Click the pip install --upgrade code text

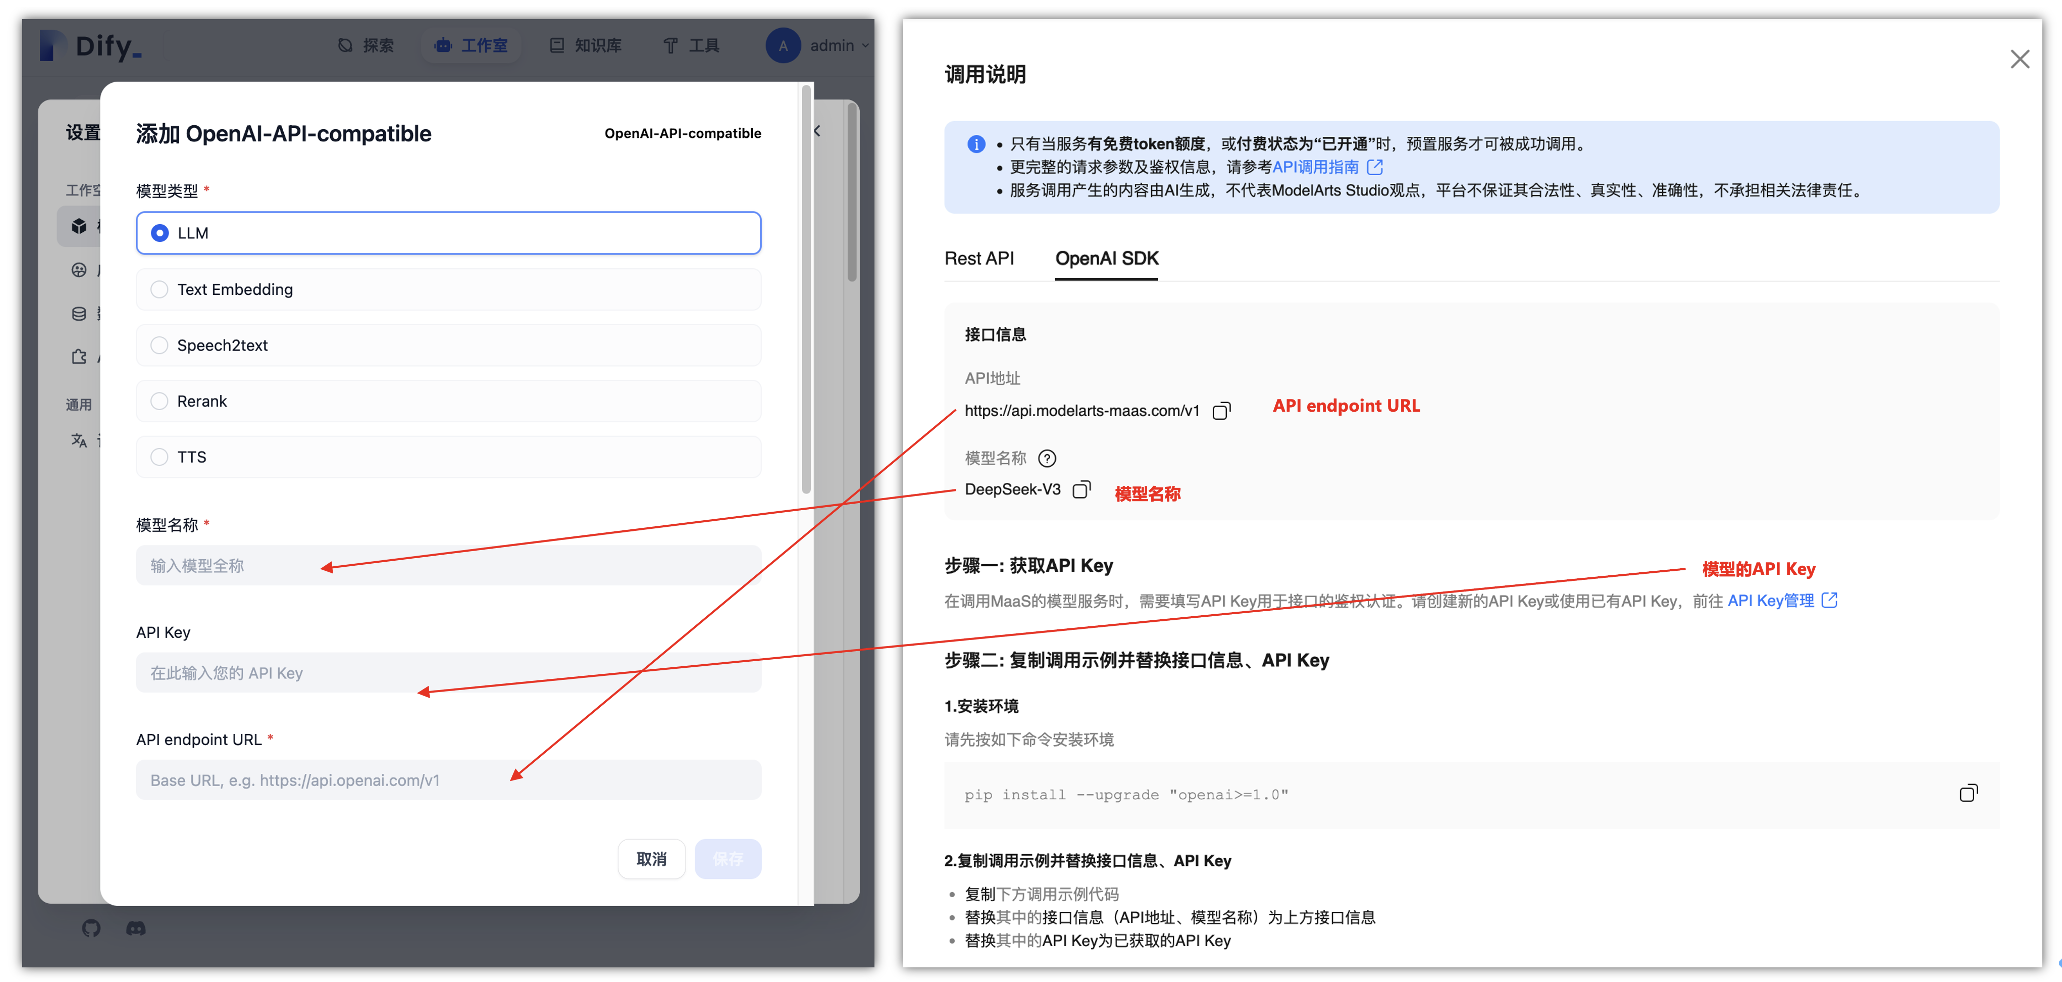(1126, 795)
